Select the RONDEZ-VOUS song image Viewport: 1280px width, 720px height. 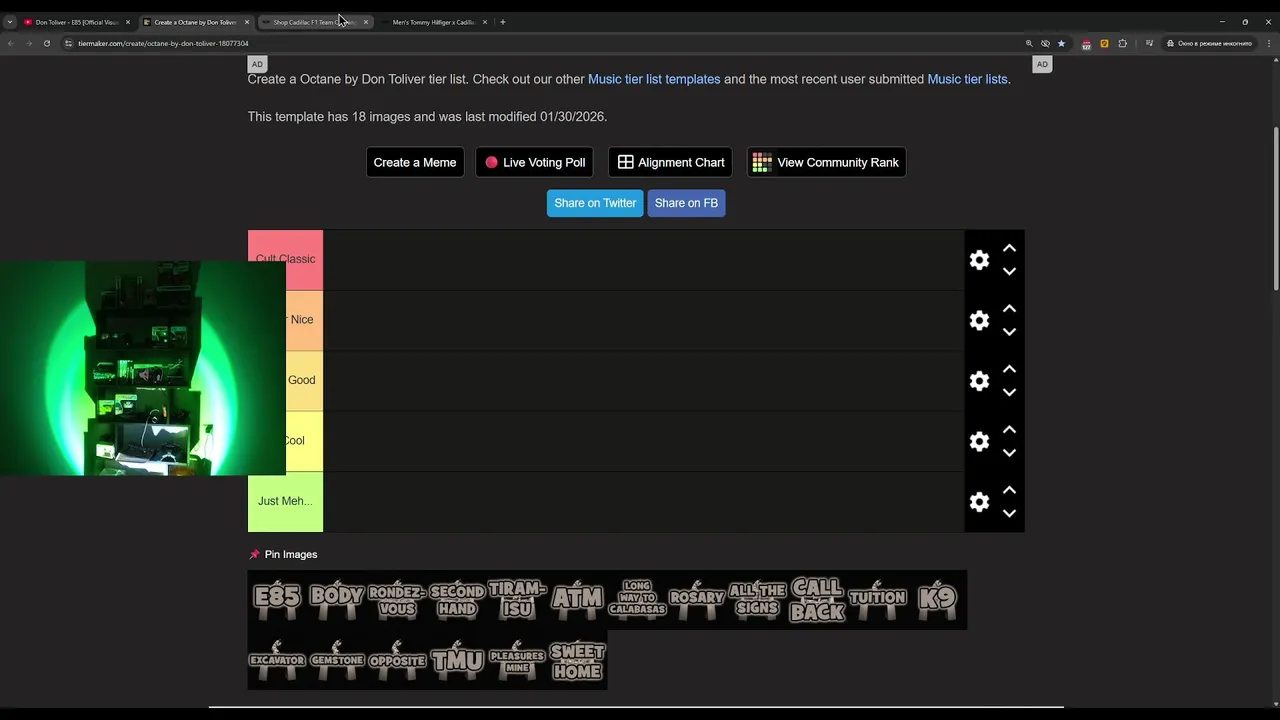coord(397,599)
